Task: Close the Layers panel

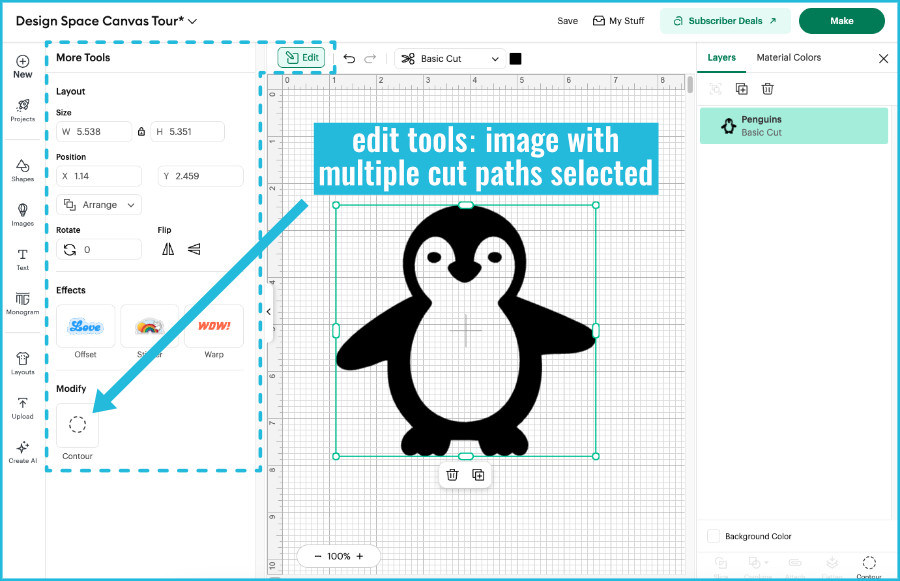Action: (883, 58)
